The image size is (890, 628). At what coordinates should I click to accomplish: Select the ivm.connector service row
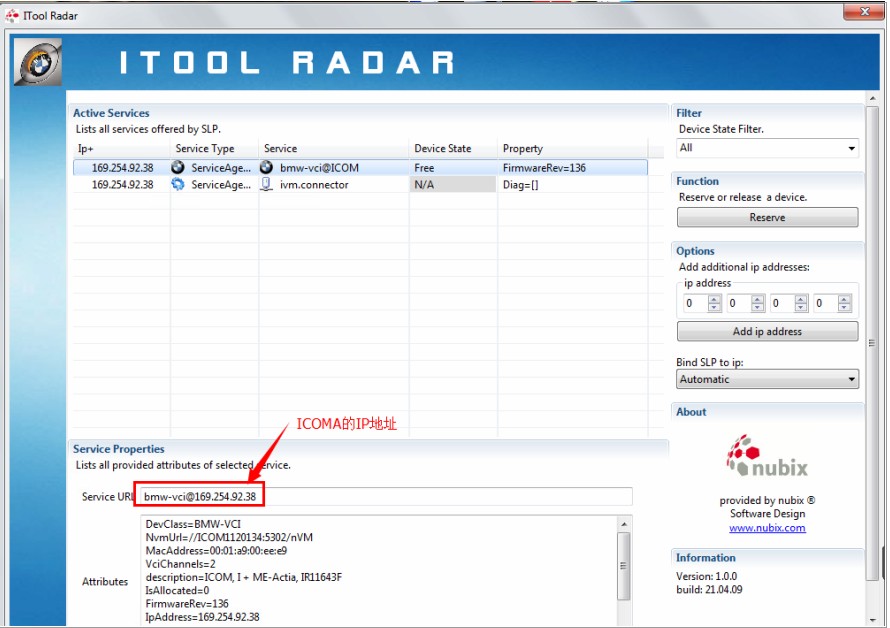click(360, 185)
